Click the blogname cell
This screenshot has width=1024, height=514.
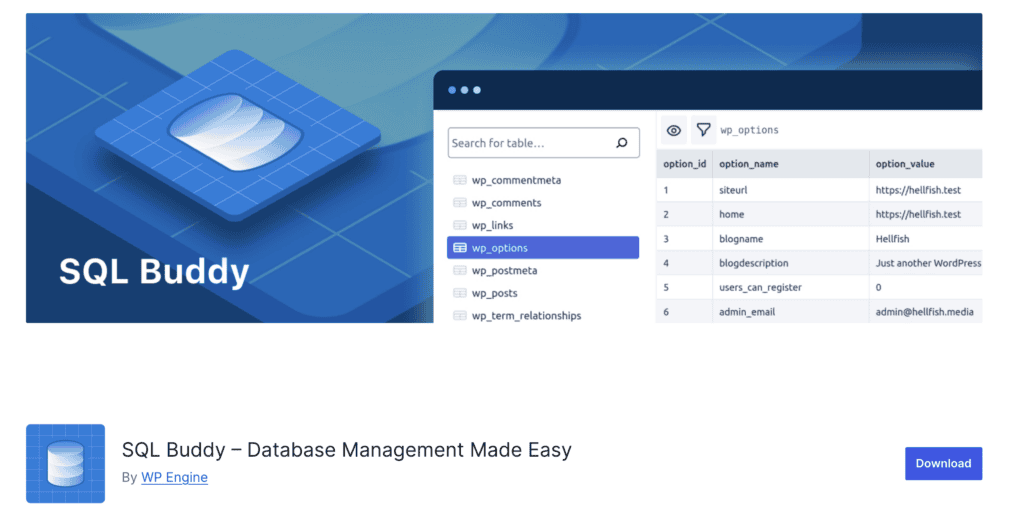[x=791, y=239]
